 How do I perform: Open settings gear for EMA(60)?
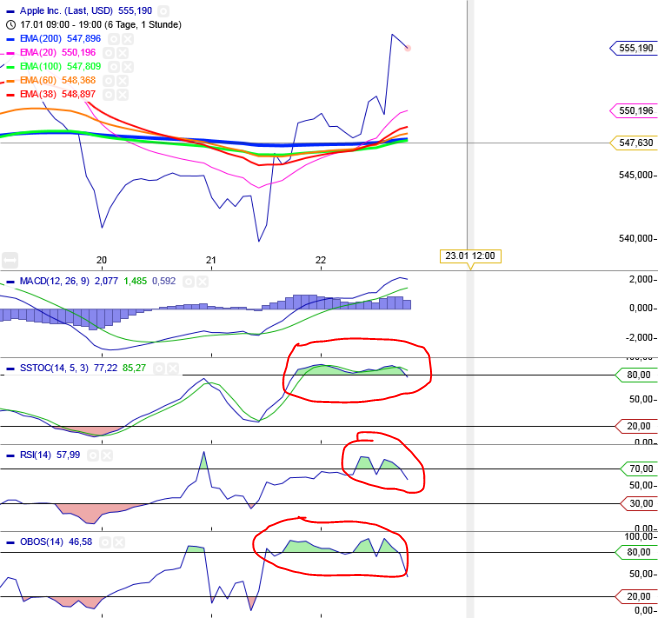(108, 81)
